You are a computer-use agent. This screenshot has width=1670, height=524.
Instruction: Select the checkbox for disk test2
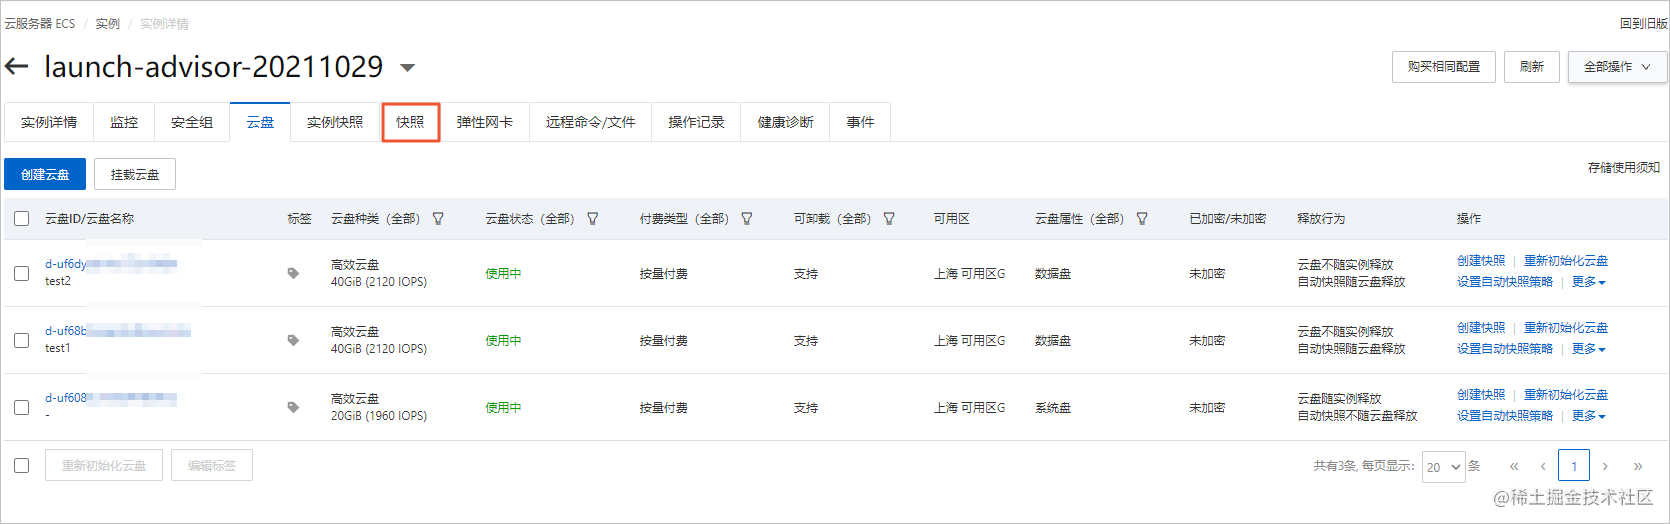22,273
